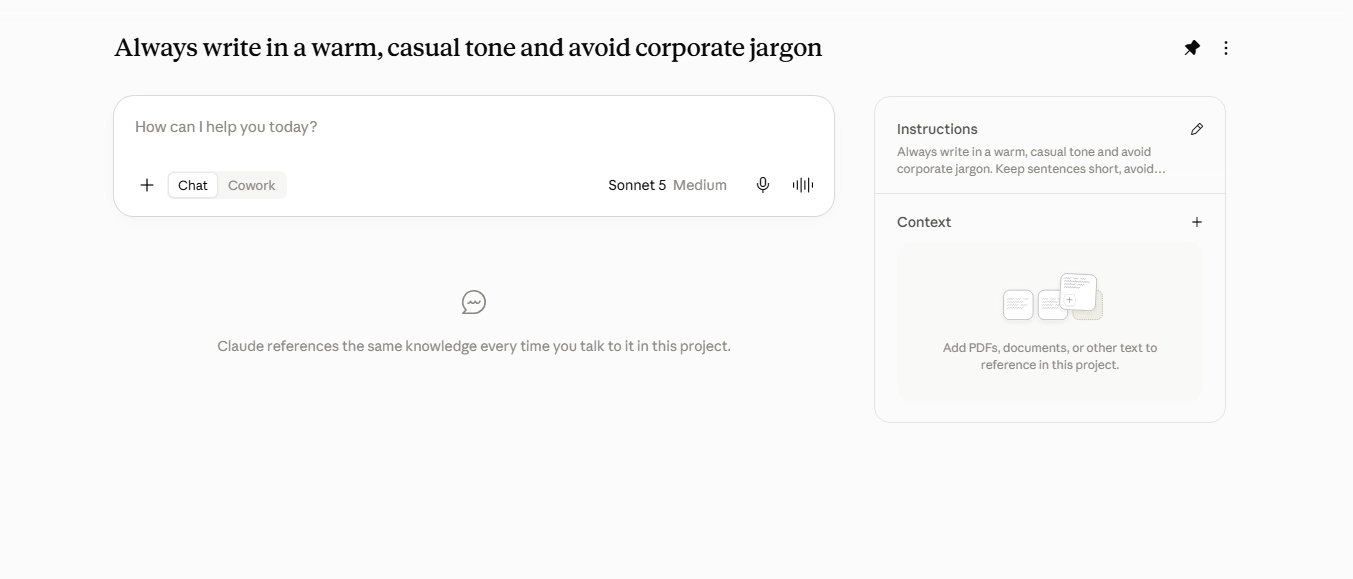
Task: Open the three-dot project options menu
Action: pos(1226,48)
